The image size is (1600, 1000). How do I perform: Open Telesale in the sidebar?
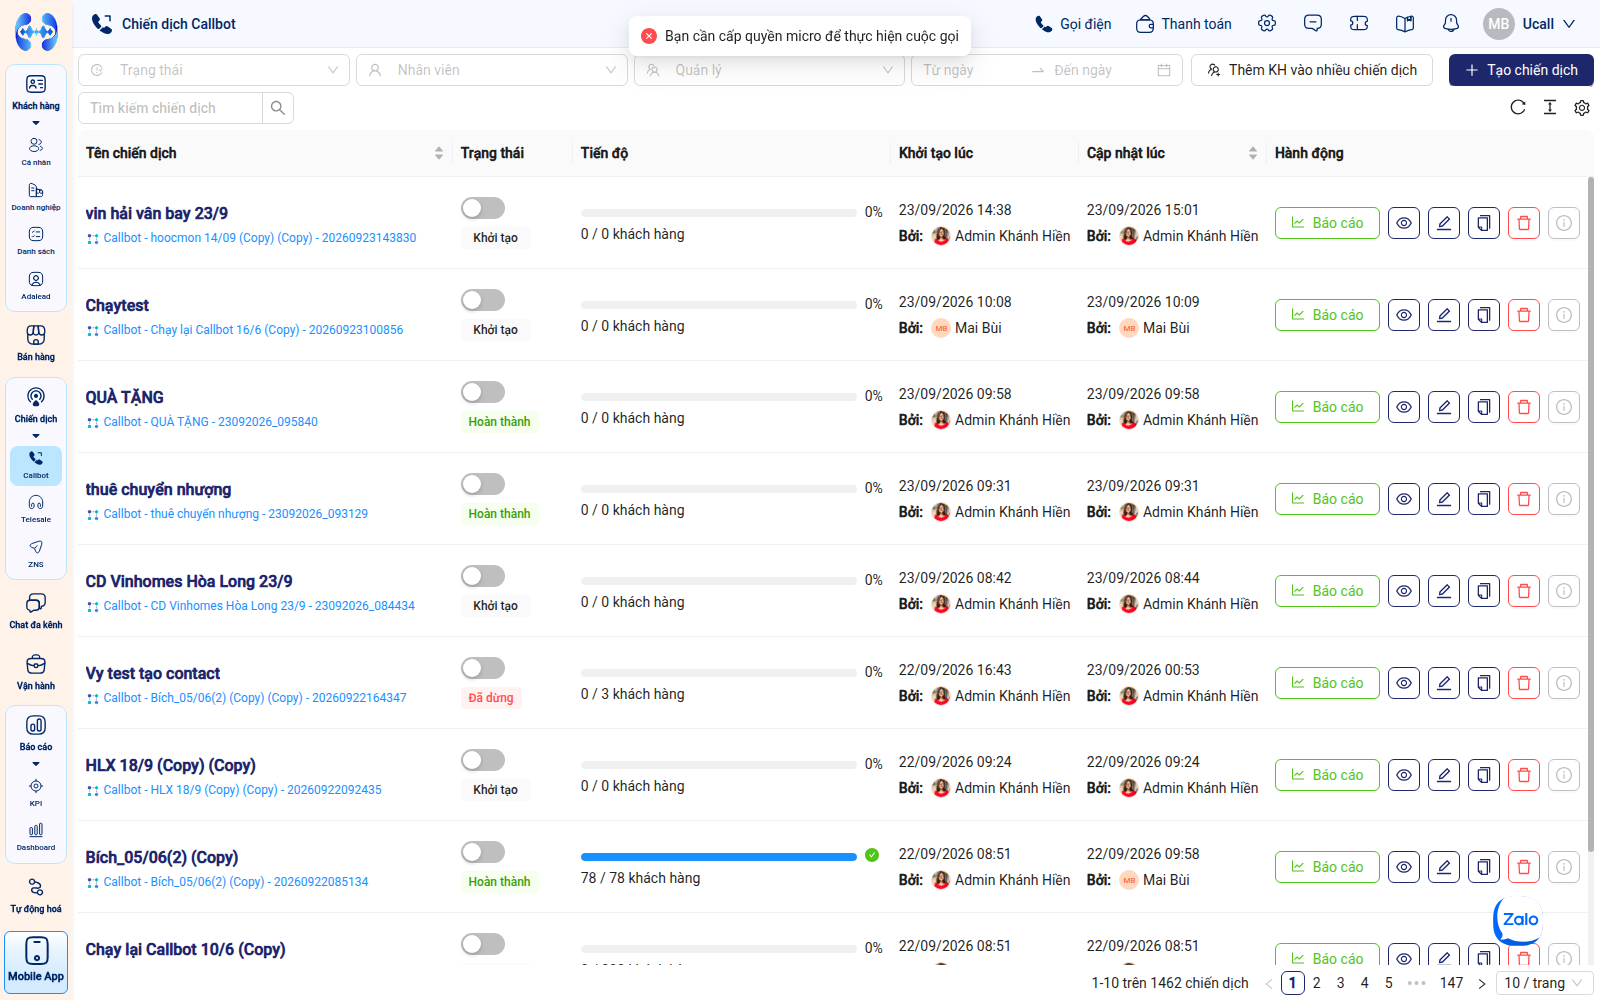[36, 509]
